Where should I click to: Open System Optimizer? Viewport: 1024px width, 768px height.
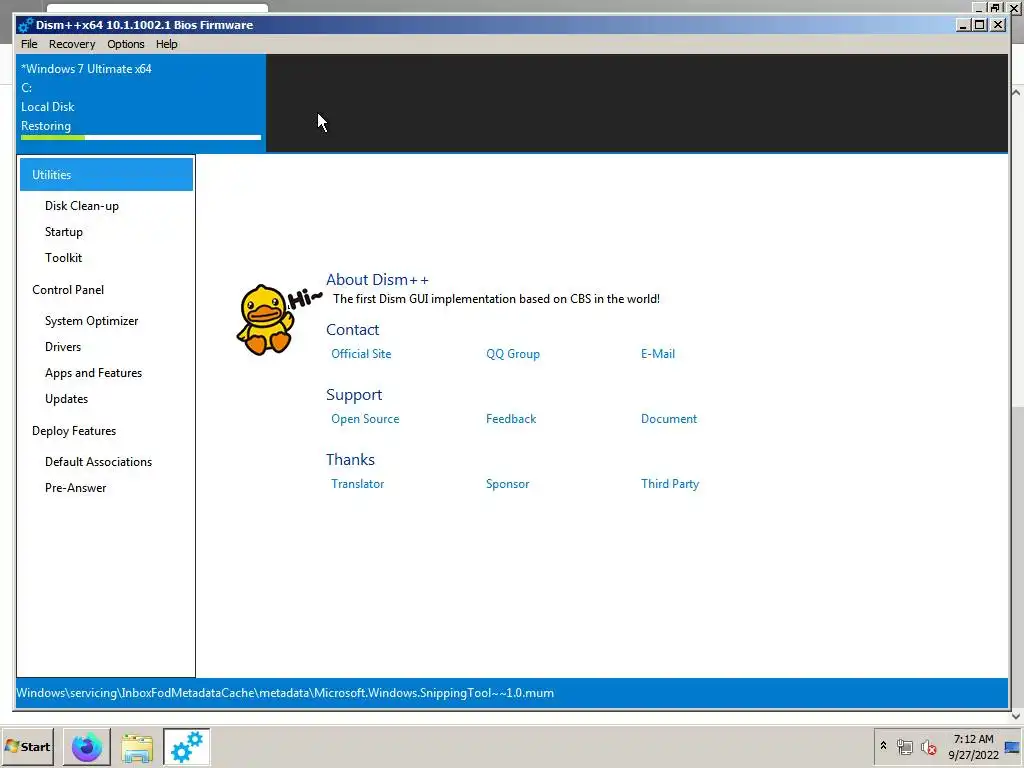point(91,321)
